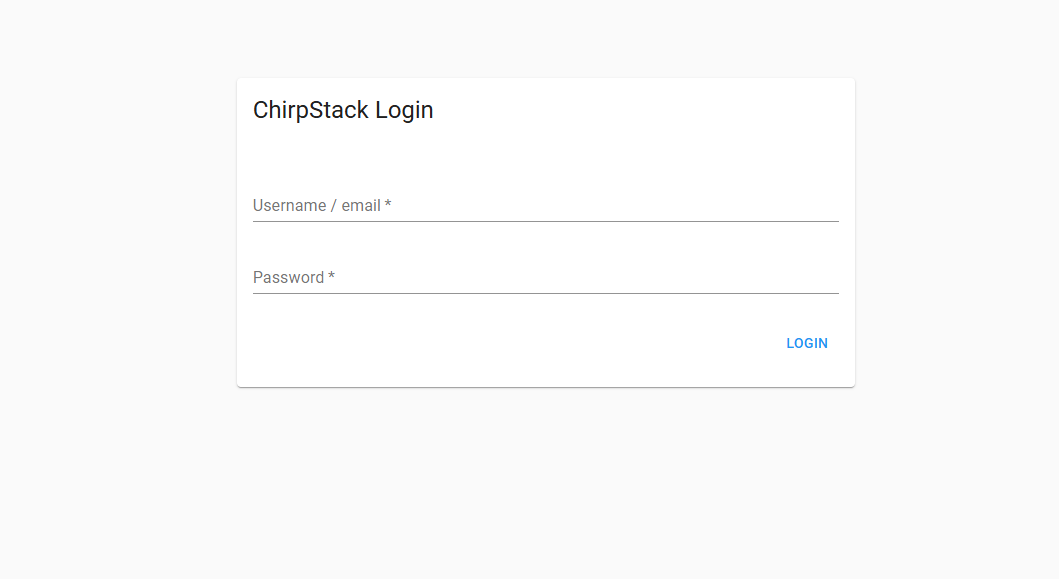Click the Username / email input field
Image resolution: width=1059 pixels, height=579 pixels.
pyautogui.click(x=545, y=206)
